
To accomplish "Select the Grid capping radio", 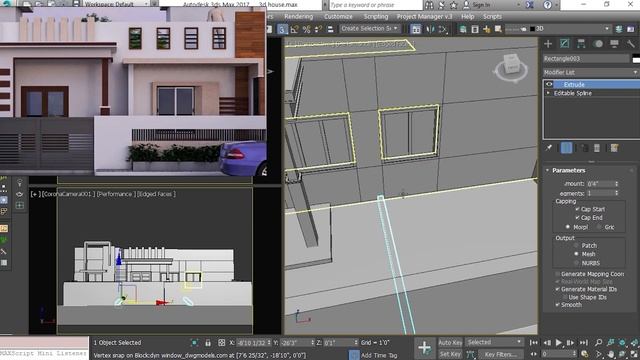I will pyautogui.click(x=598, y=227).
